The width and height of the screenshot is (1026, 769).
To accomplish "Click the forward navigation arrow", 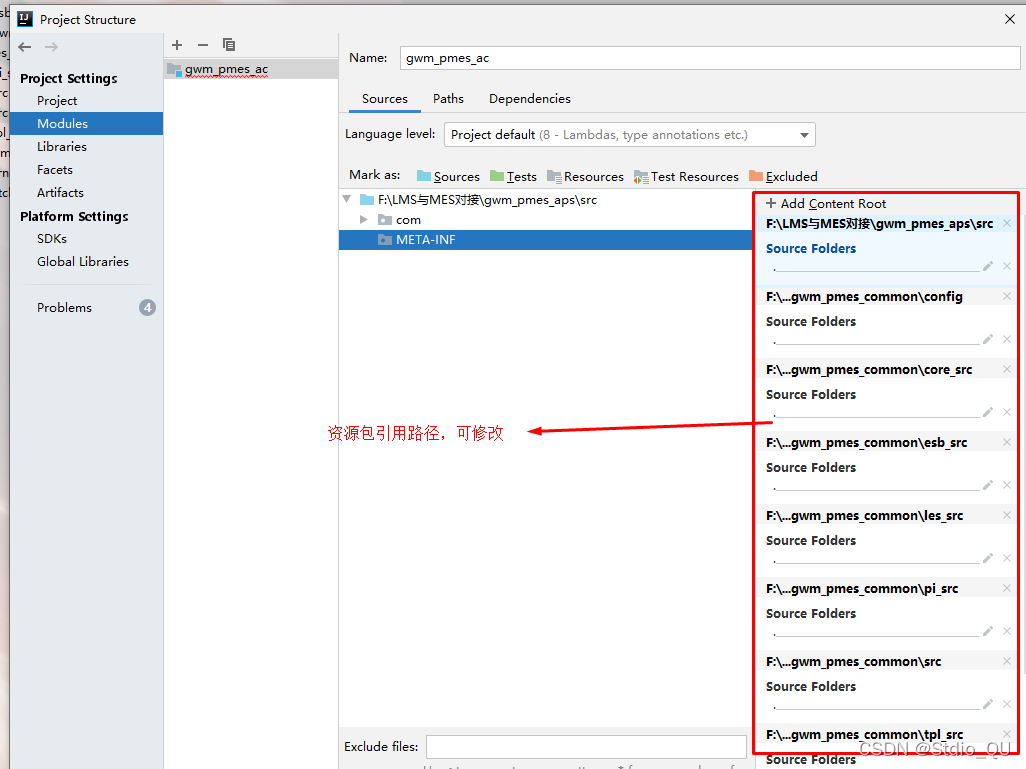I will (x=52, y=47).
